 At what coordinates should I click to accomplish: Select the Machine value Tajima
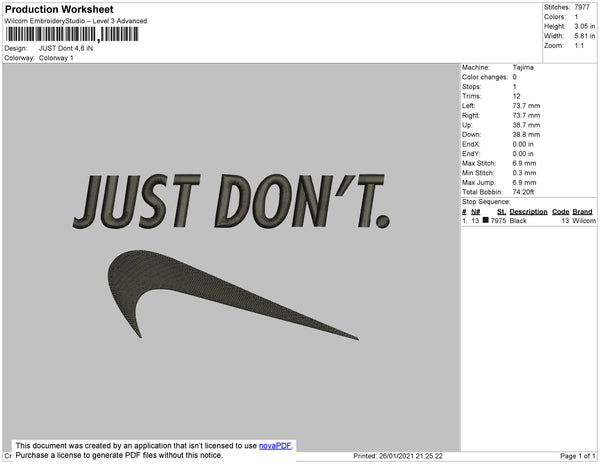(x=523, y=67)
